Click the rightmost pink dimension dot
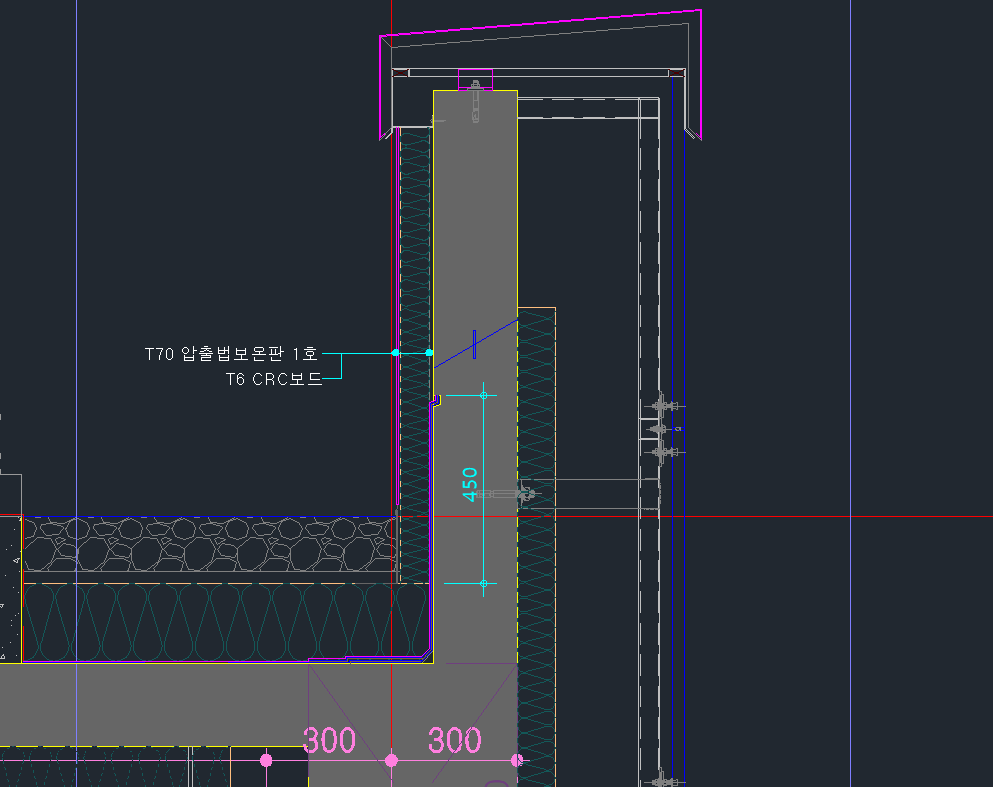 pyautogui.click(x=517, y=761)
